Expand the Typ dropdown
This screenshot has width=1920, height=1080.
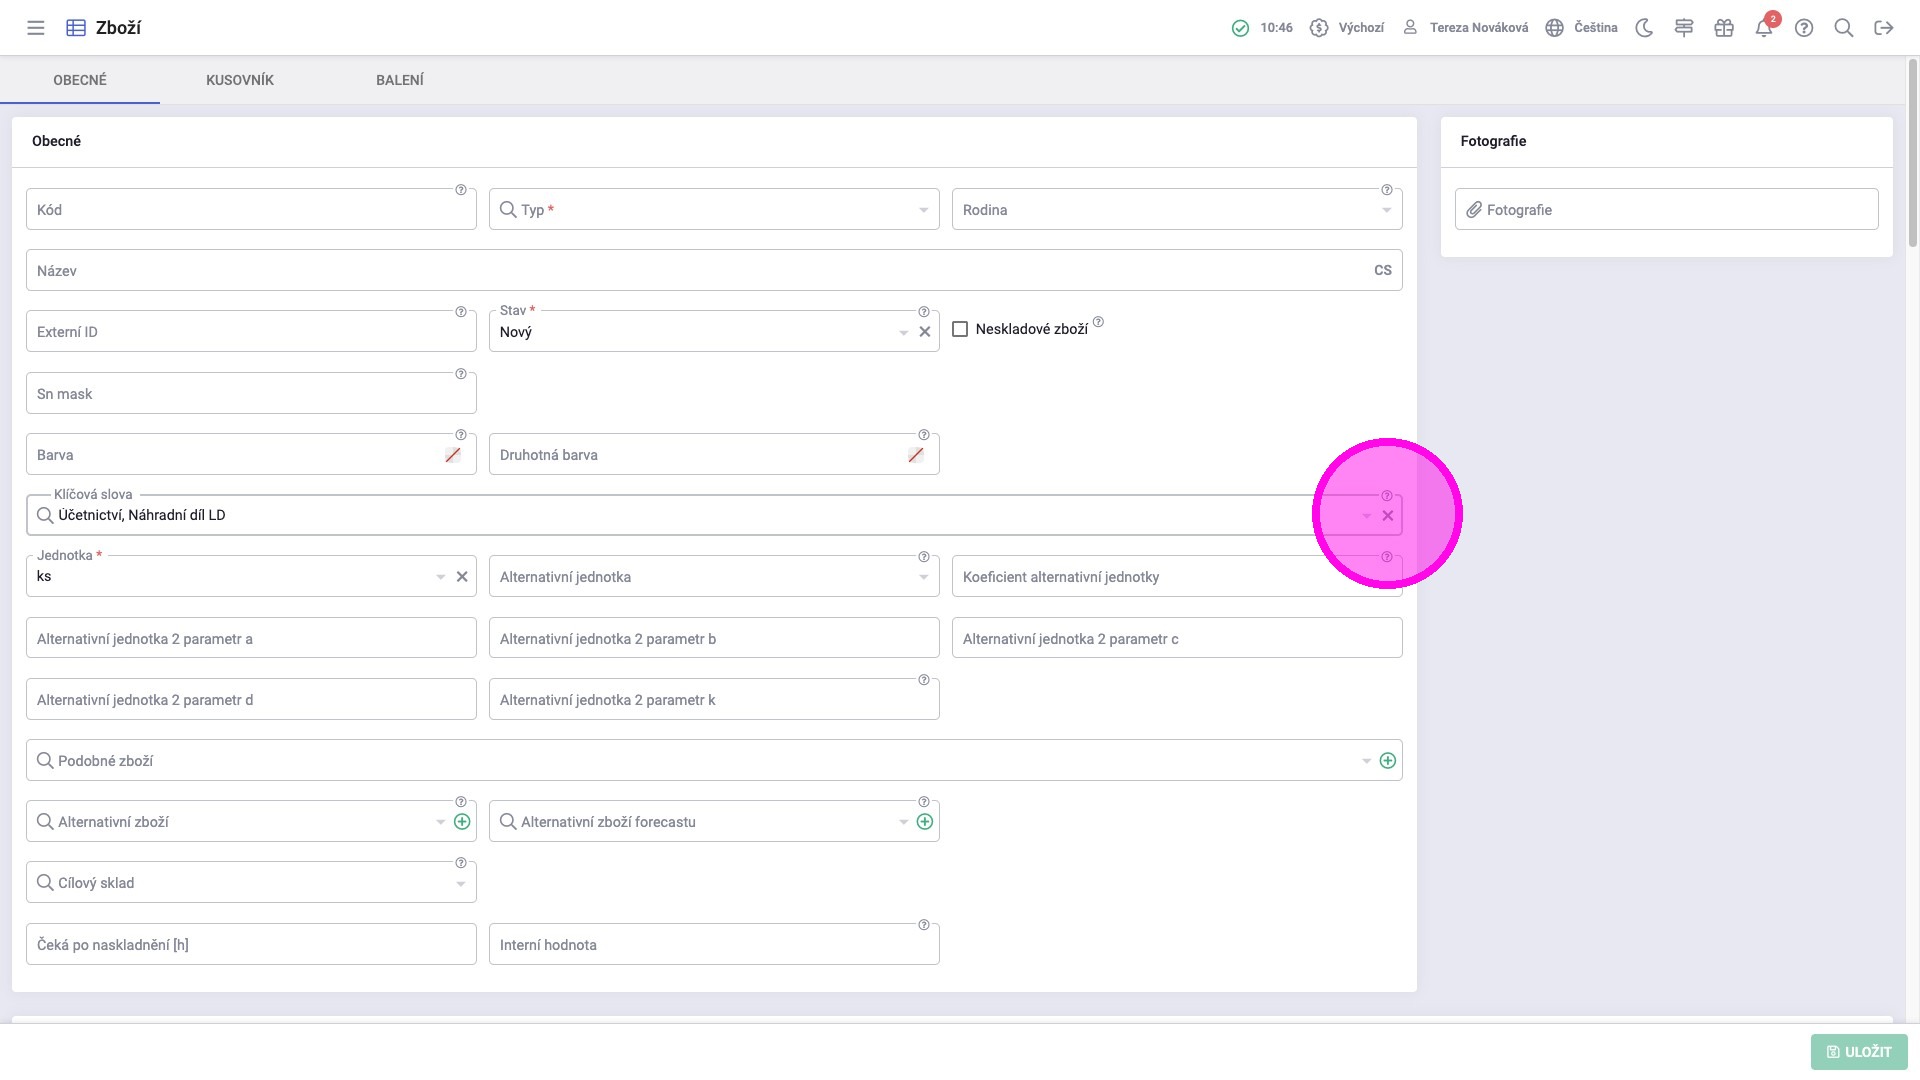tap(923, 210)
